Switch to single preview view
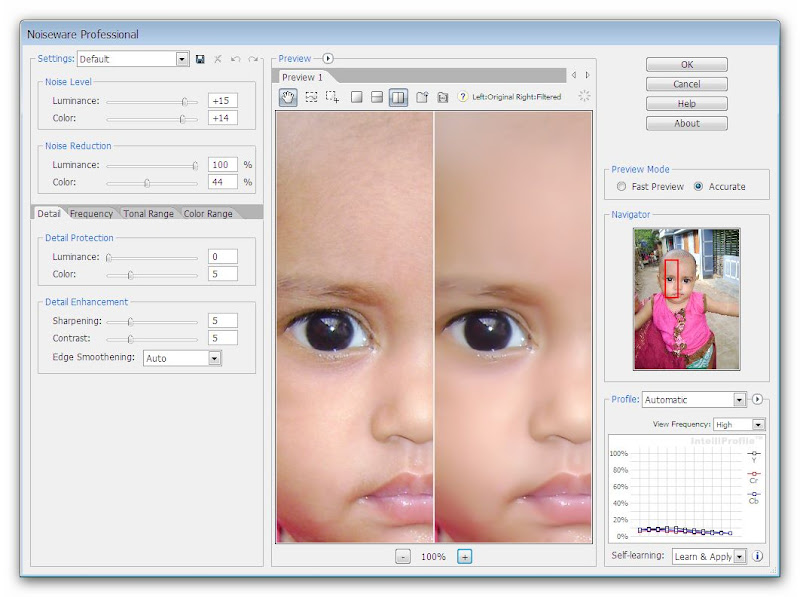 coord(356,97)
